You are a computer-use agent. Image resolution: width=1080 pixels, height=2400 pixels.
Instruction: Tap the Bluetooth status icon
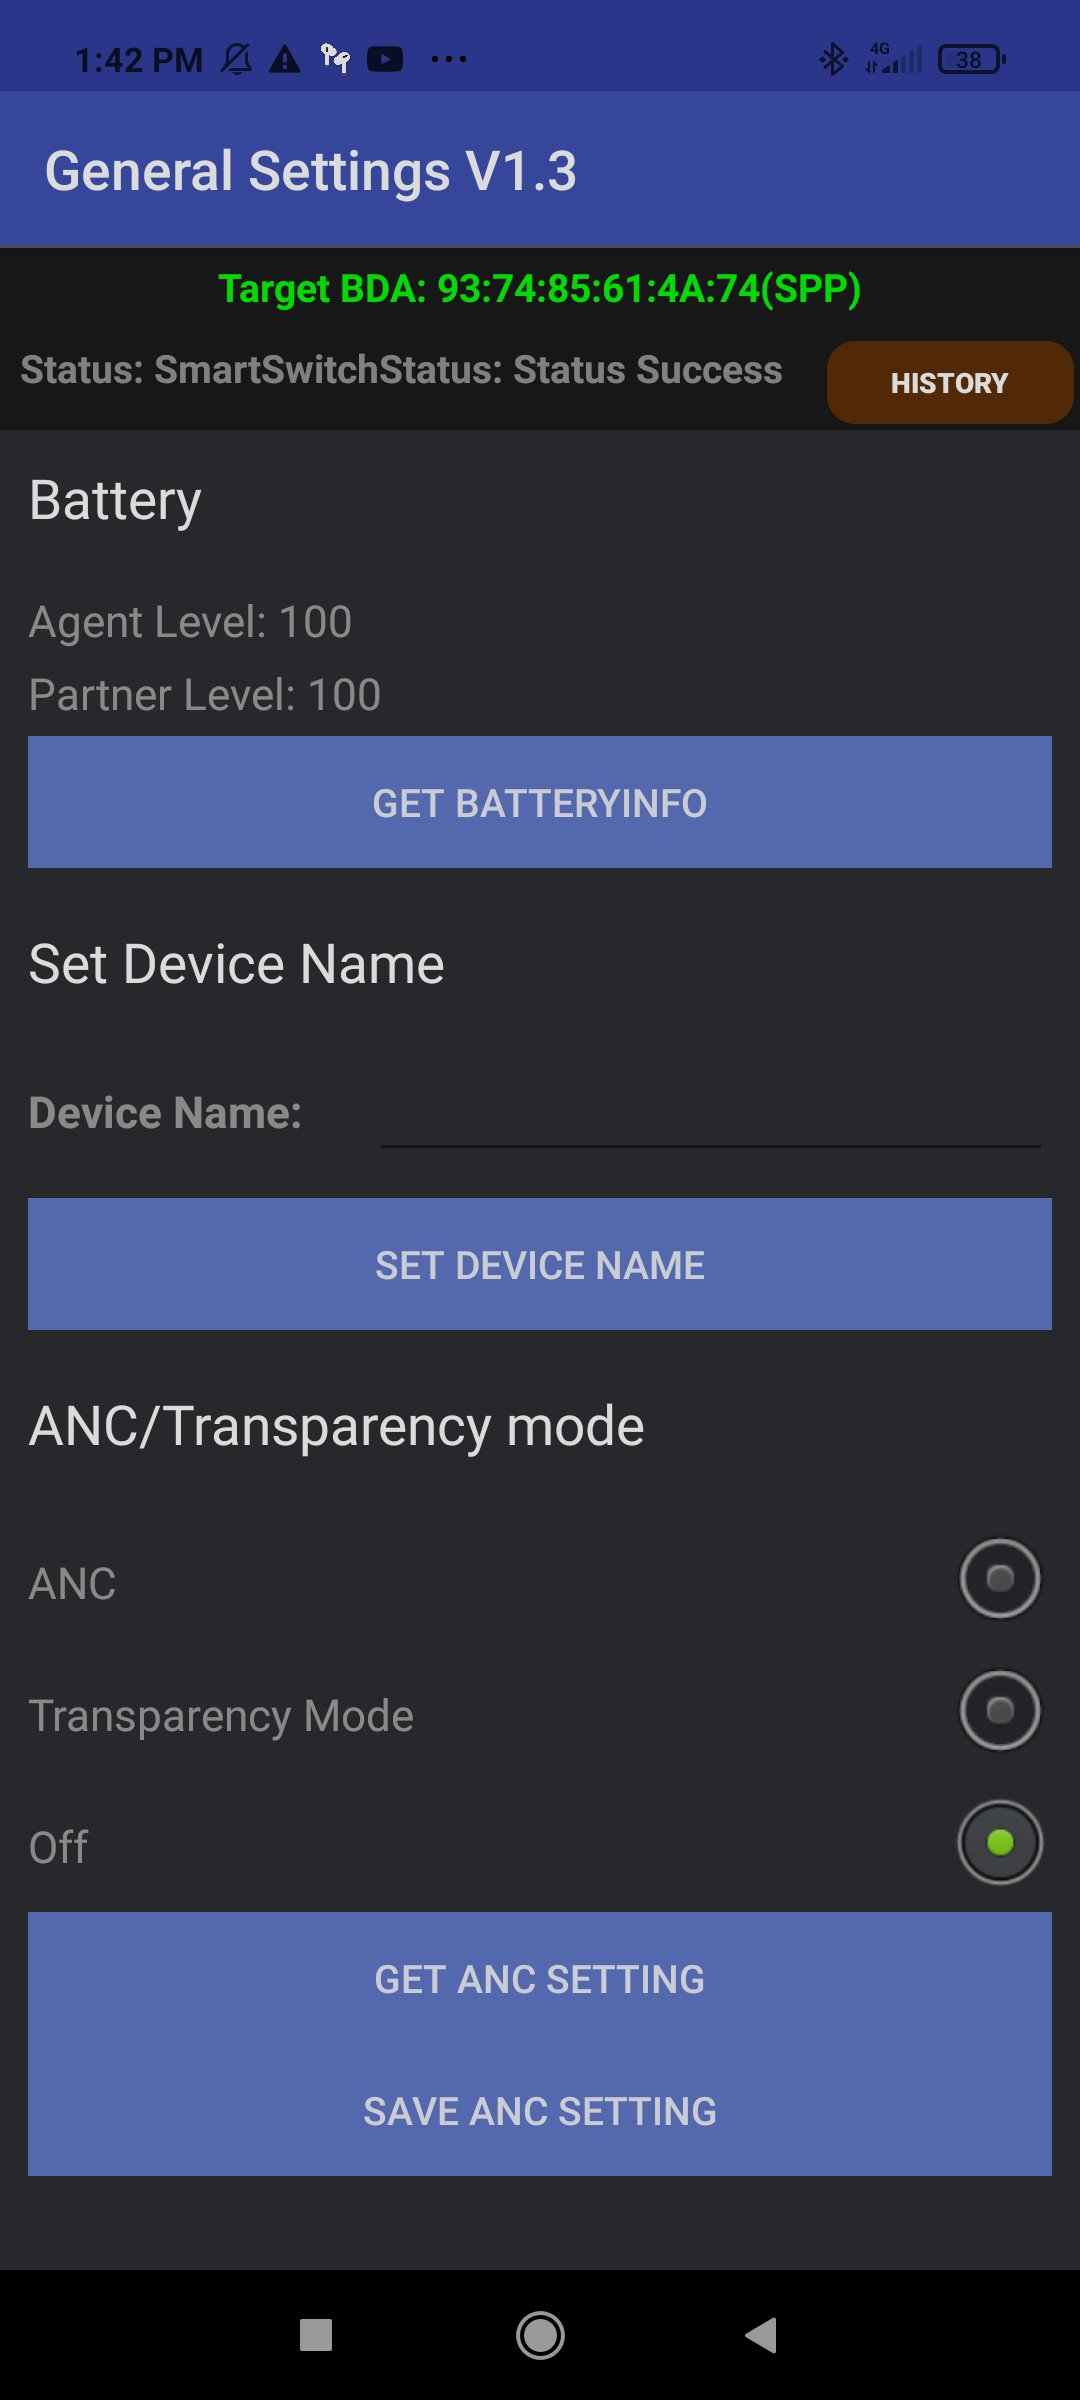coord(833,60)
